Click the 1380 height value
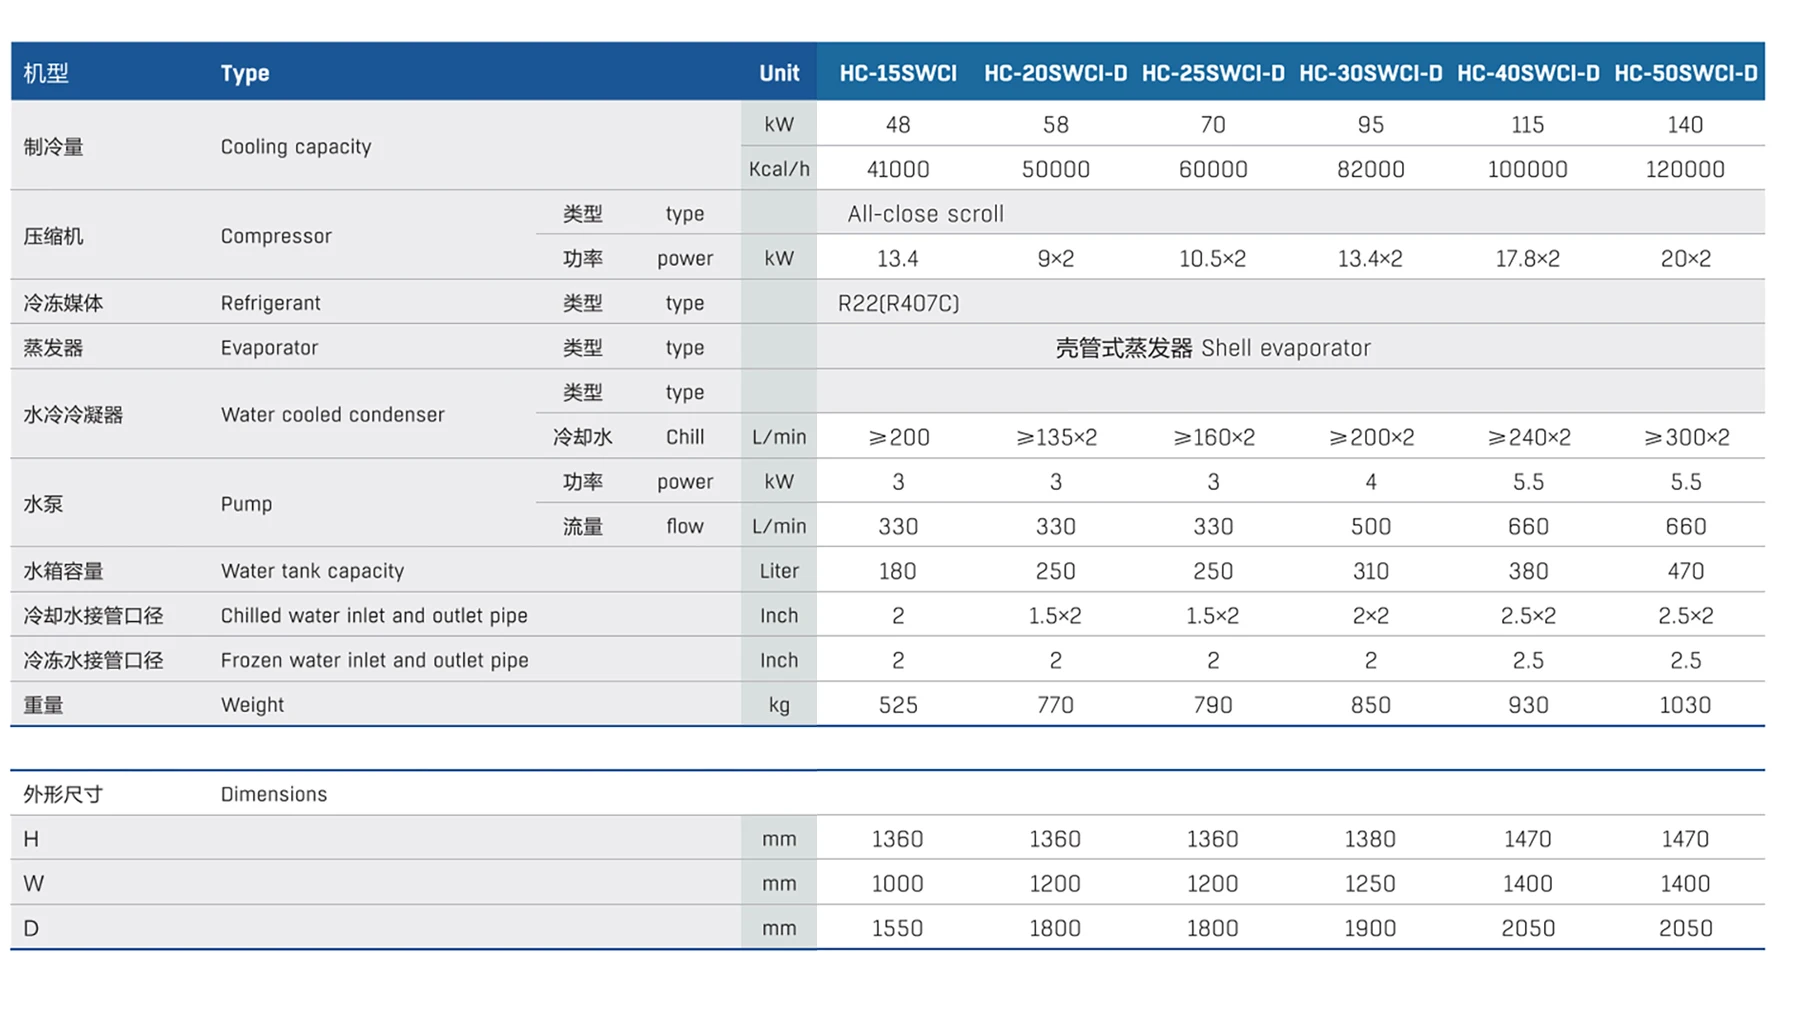Screen dimensions: 1795x1014 [x=1370, y=839]
